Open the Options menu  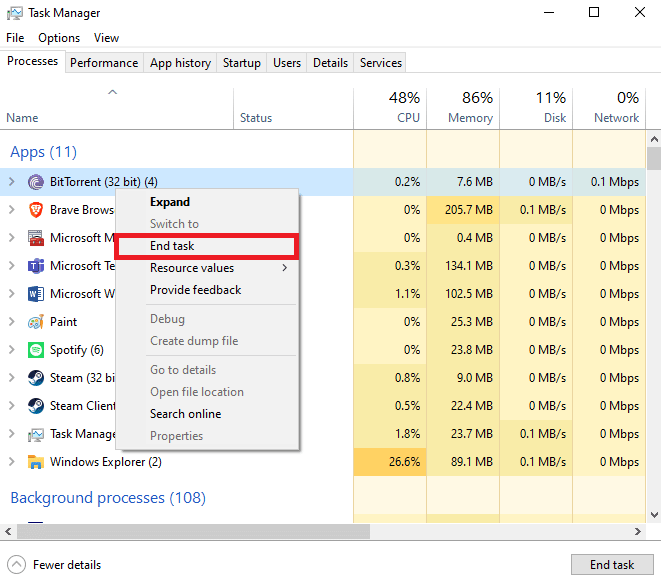(x=59, y=38)
